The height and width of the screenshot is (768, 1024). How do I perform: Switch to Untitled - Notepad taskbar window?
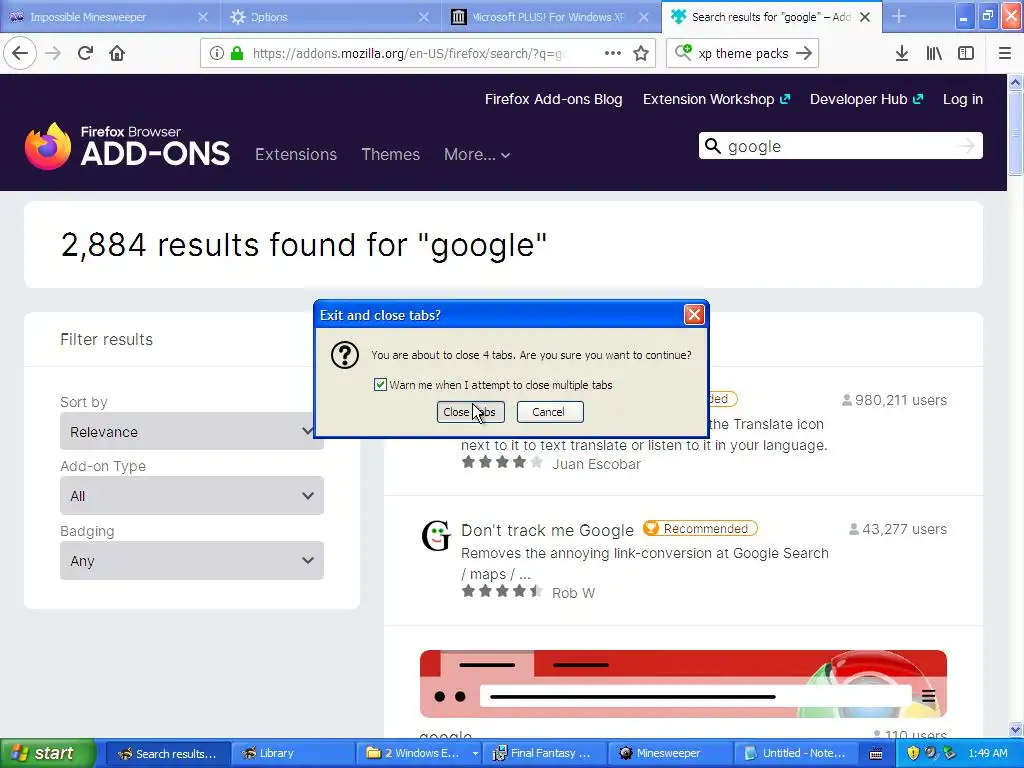(x=795, y=754)
